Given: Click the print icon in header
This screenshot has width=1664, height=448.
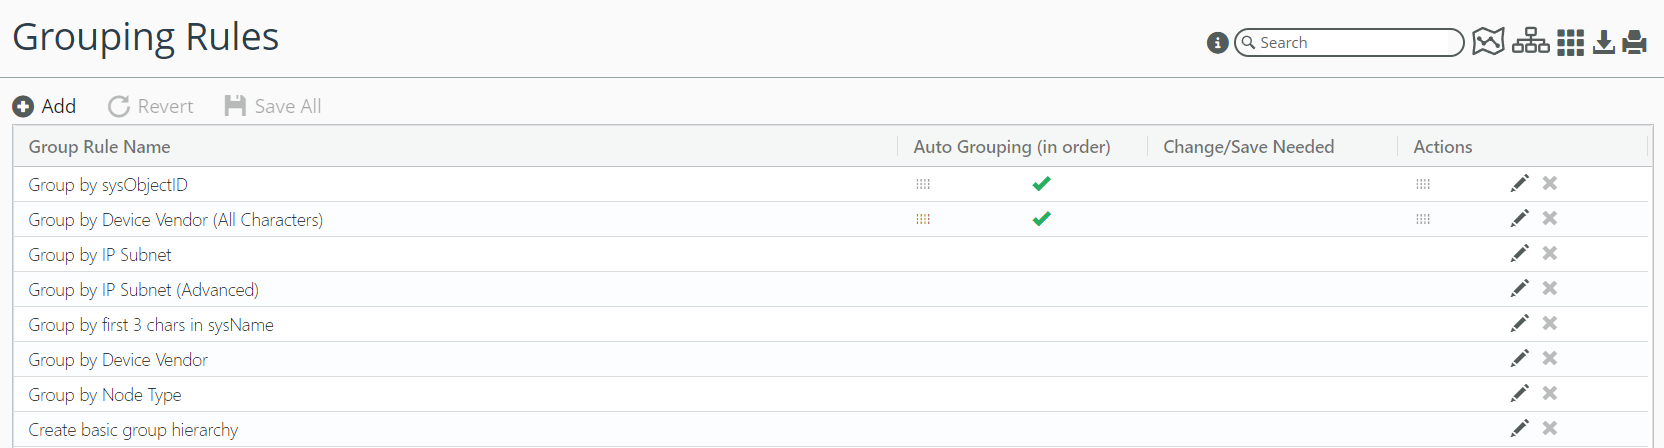Looking at the screenshot, I should (x=1635, y=42).
